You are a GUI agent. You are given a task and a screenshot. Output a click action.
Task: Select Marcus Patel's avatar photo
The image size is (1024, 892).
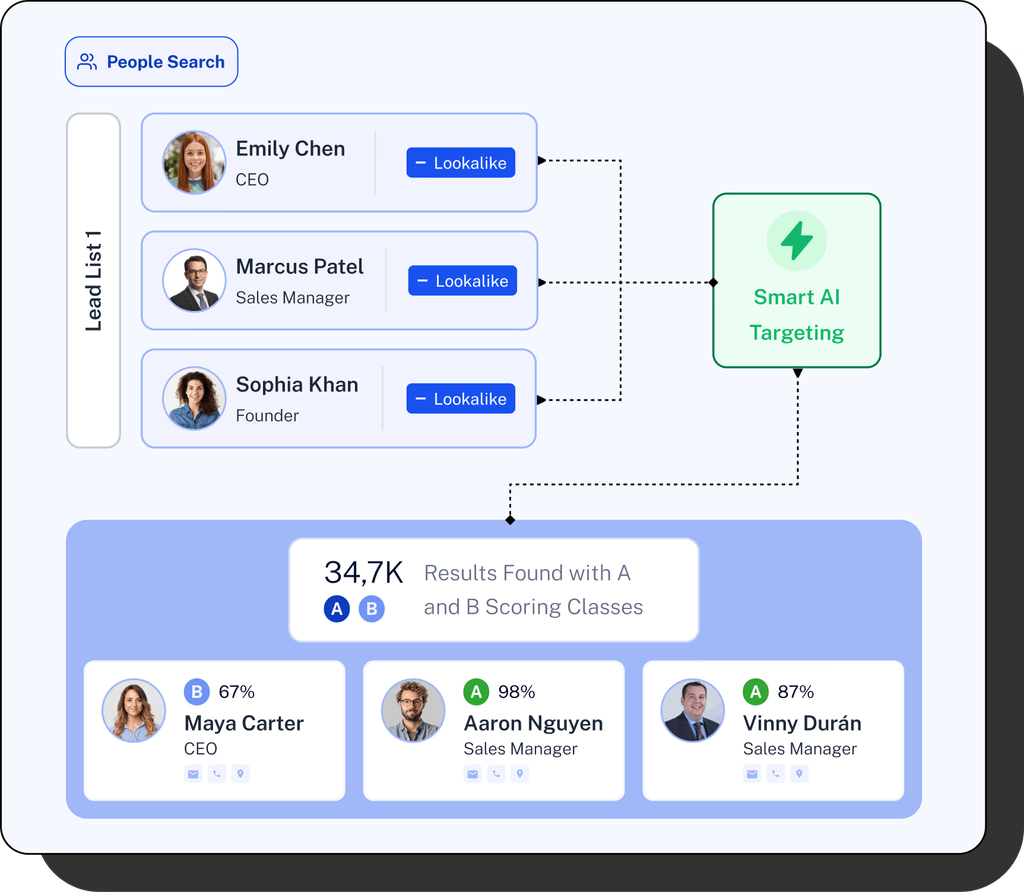pos(194,280)
